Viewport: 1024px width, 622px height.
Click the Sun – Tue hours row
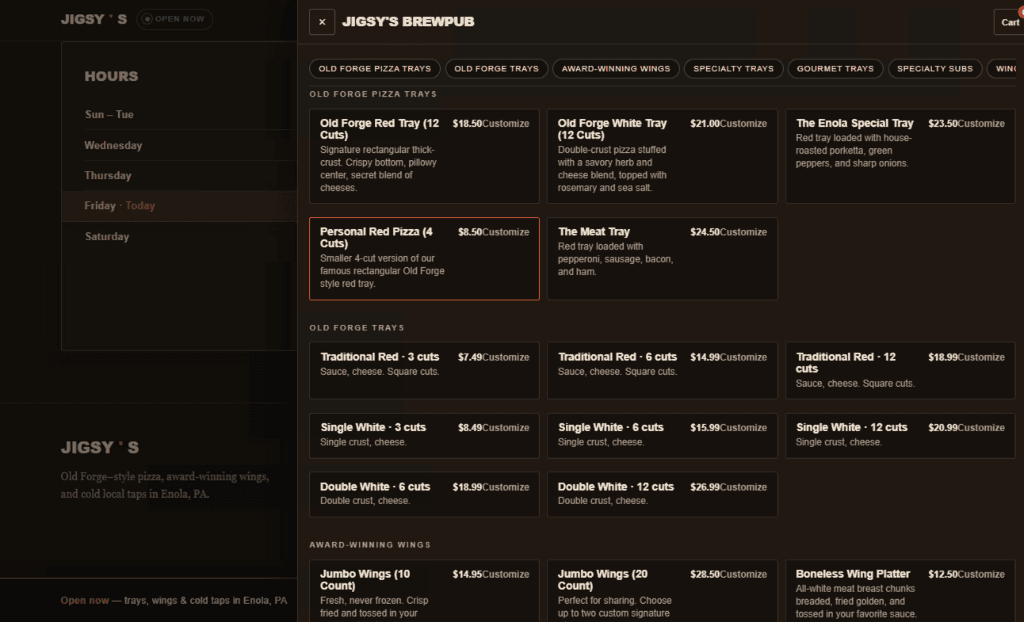tap(180, 114)
